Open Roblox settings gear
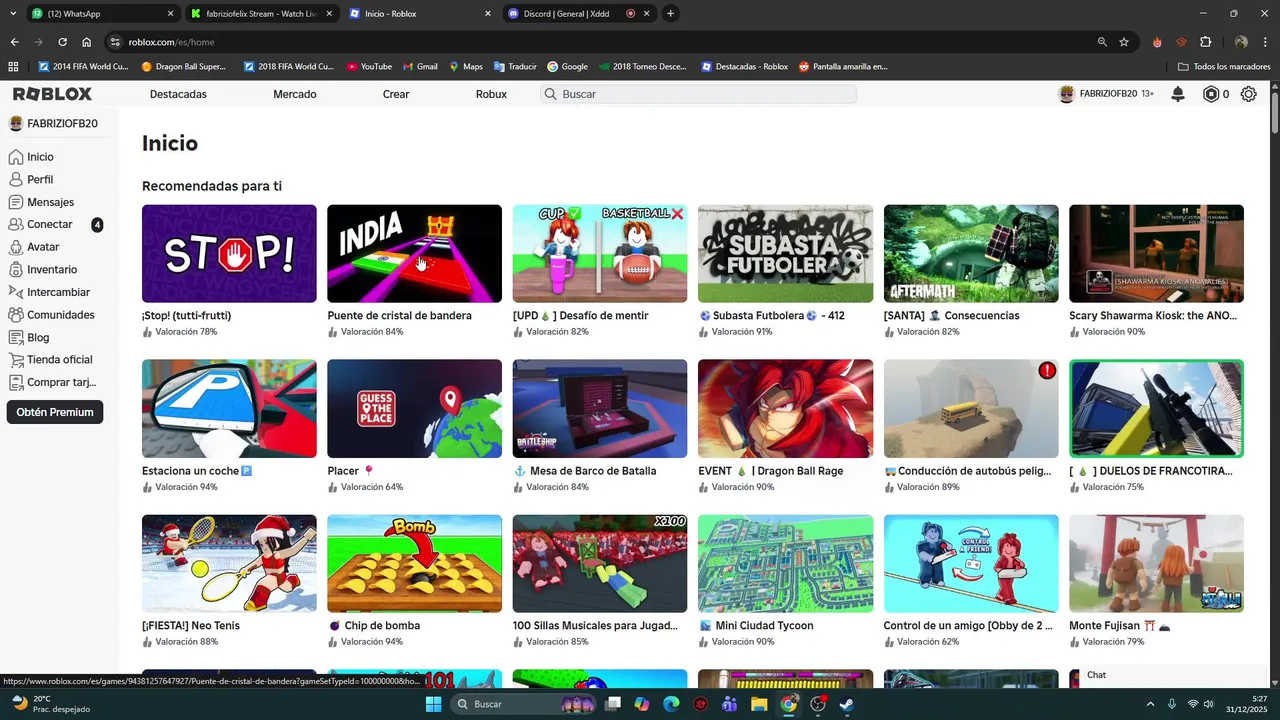1280x720 pixels. pos(1249,94)
